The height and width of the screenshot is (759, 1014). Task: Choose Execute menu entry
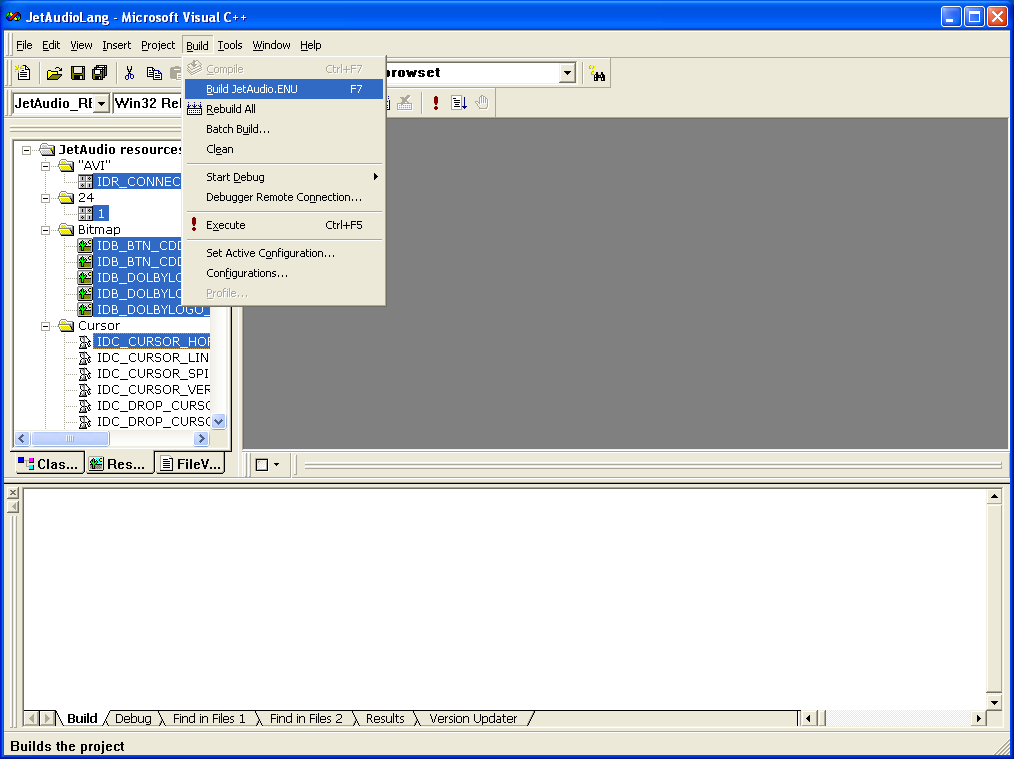[284, 225]
